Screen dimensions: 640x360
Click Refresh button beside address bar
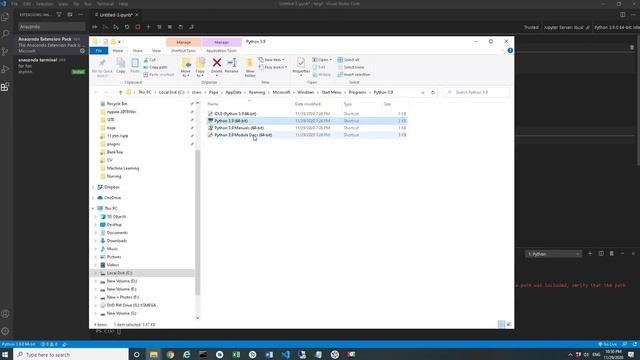tap(433, 92)
